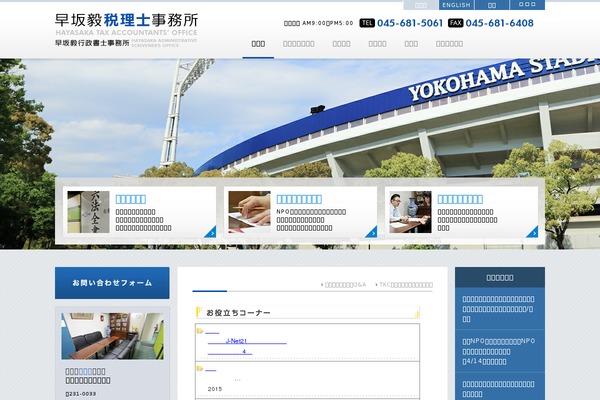Open the consultation meeting photo card
Image resolution: width=600 pixels, height=400 pixels.
461,212
